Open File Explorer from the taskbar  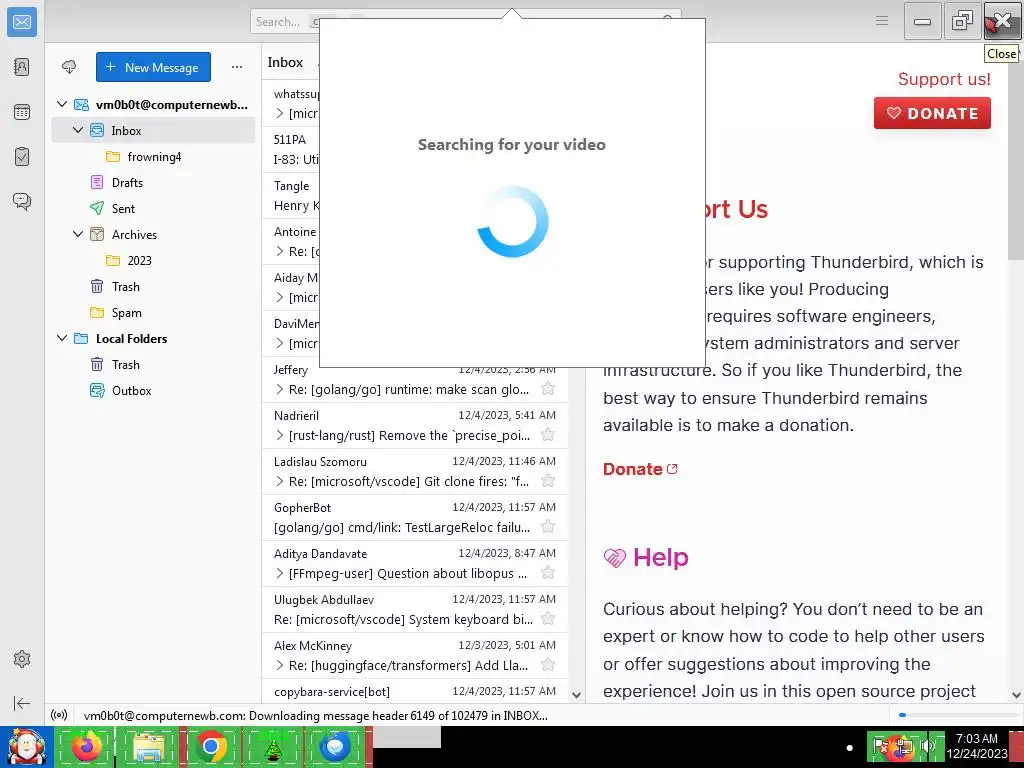(x=148, y=746)
